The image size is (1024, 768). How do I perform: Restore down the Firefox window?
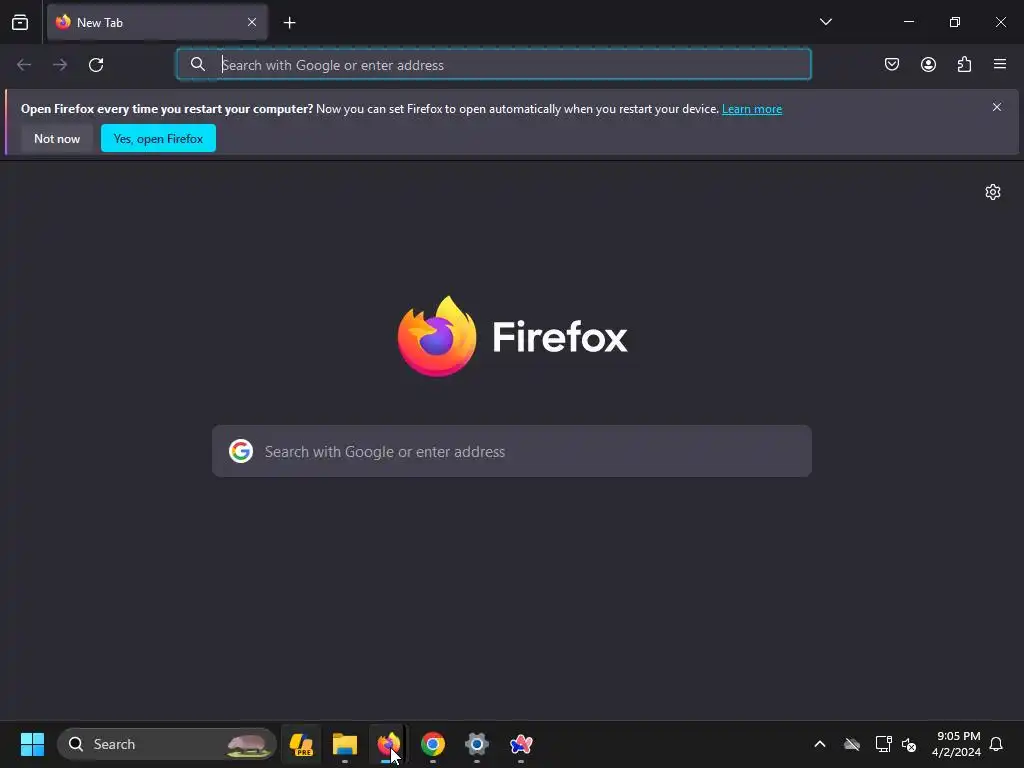coord(955,22)
